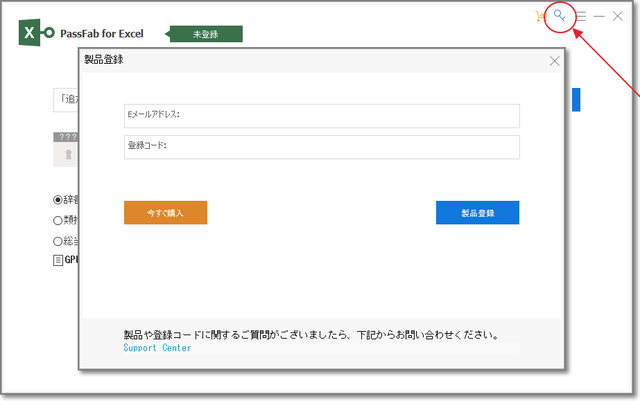Click the file path field behind dialog
The height and width of the screenshot is (401, 640).
[x=66, y=99]
